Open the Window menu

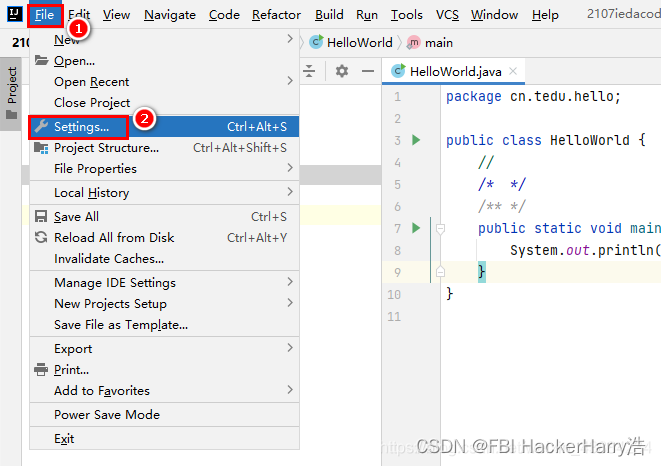[494, 15]
